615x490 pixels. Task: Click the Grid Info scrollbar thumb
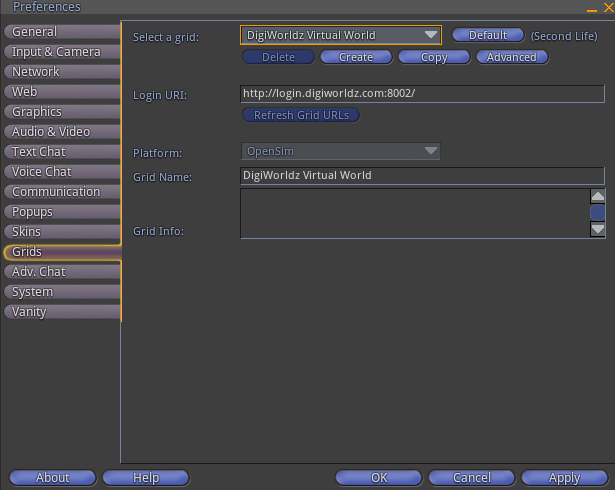click(x=598, y=213)
